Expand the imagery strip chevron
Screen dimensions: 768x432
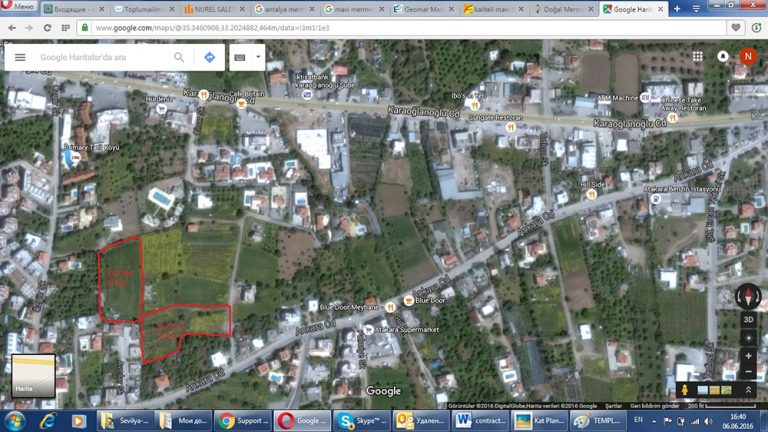click(747, 389)
